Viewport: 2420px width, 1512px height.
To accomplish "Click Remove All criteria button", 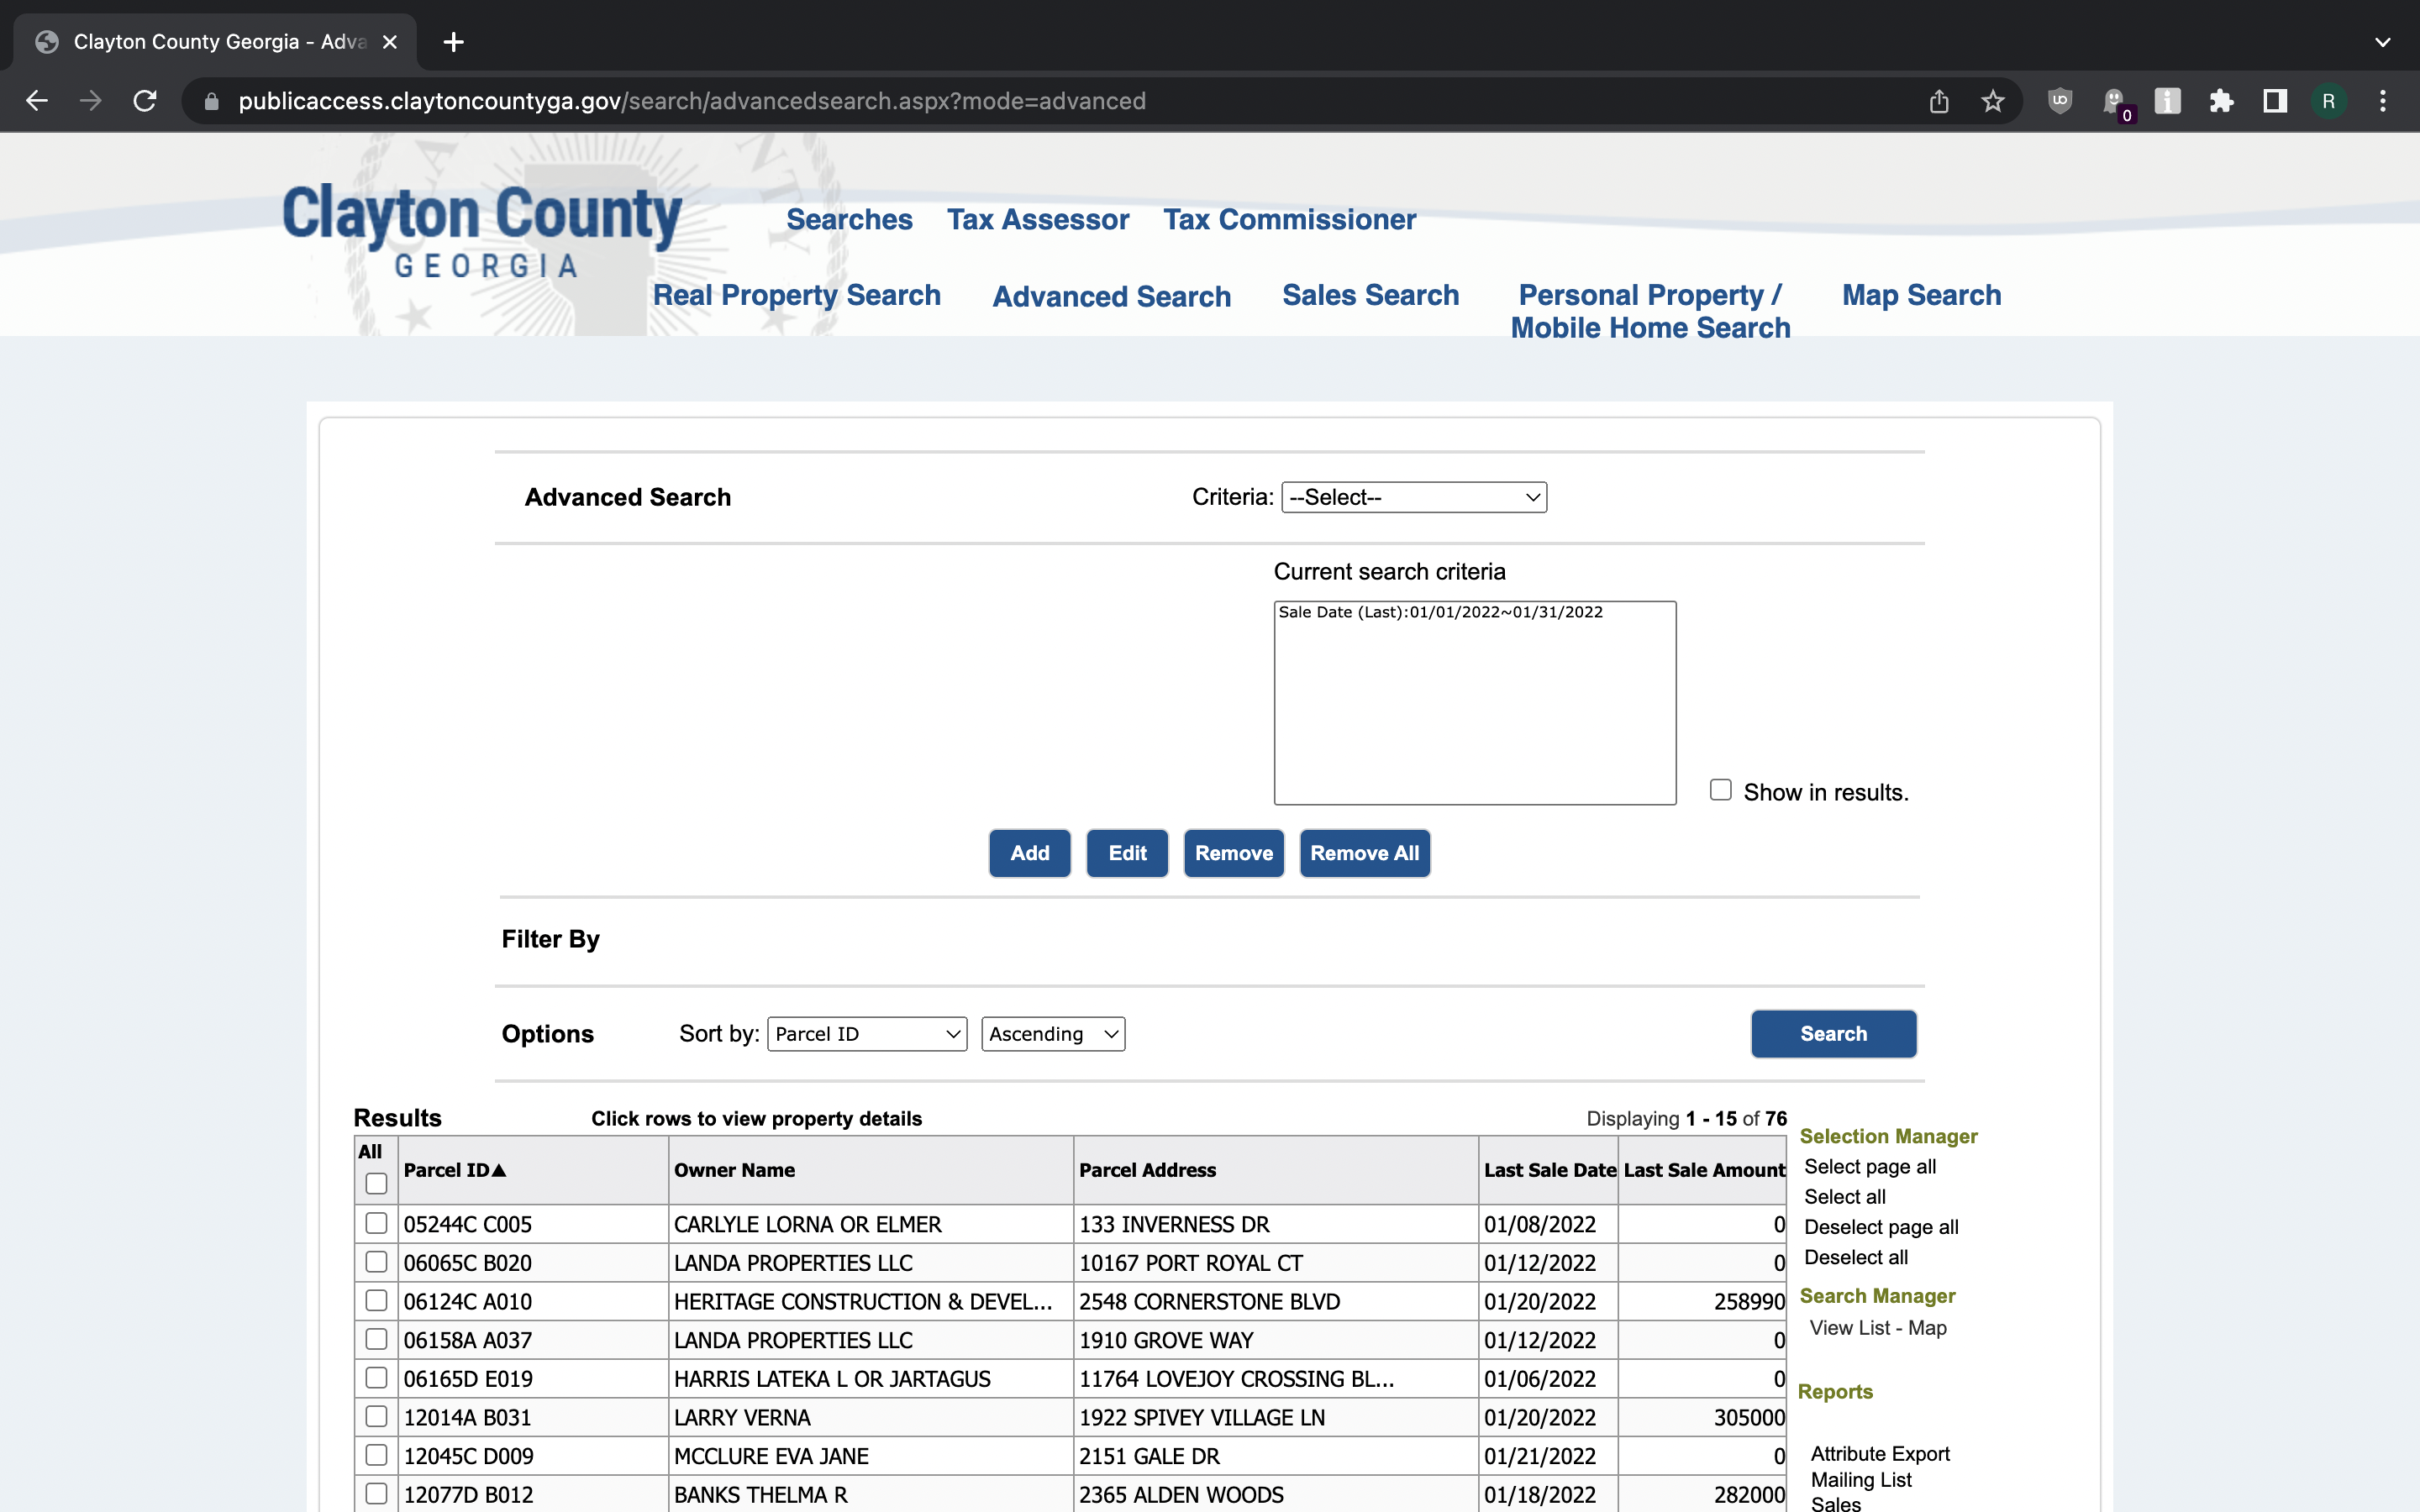I will click(x=1364, y=853).
